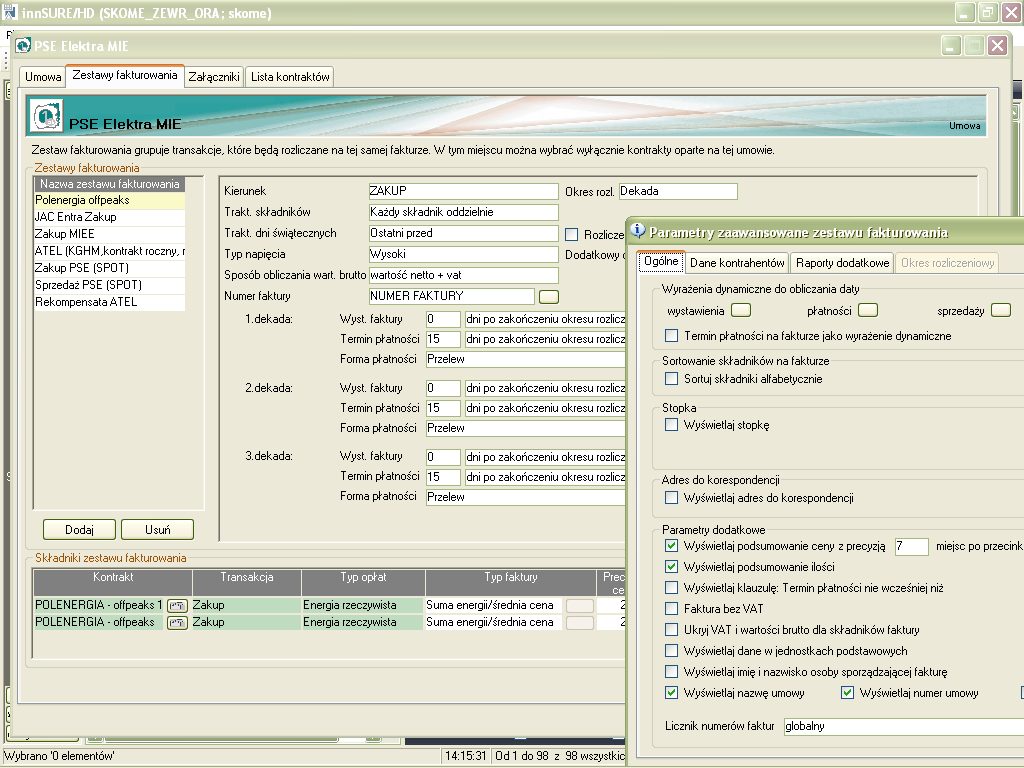Viewport: 1024px width, 768px height.
Task: Open Typ napięcia Wysoki field
Action: [463, 254]
